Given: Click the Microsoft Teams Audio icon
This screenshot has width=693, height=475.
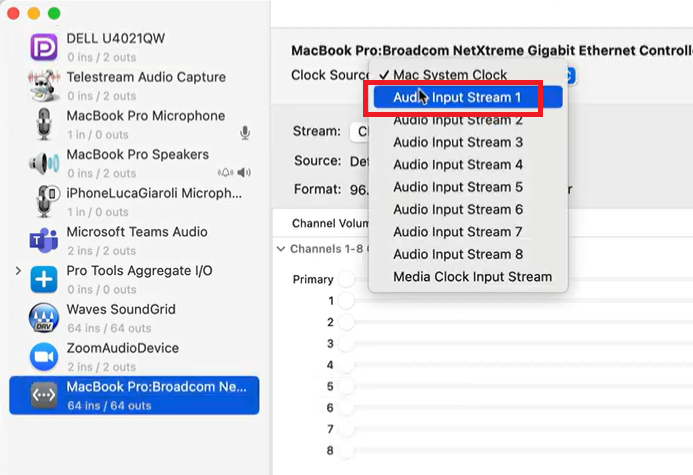Looking at the screenshot, I should (x=44, y=240).
